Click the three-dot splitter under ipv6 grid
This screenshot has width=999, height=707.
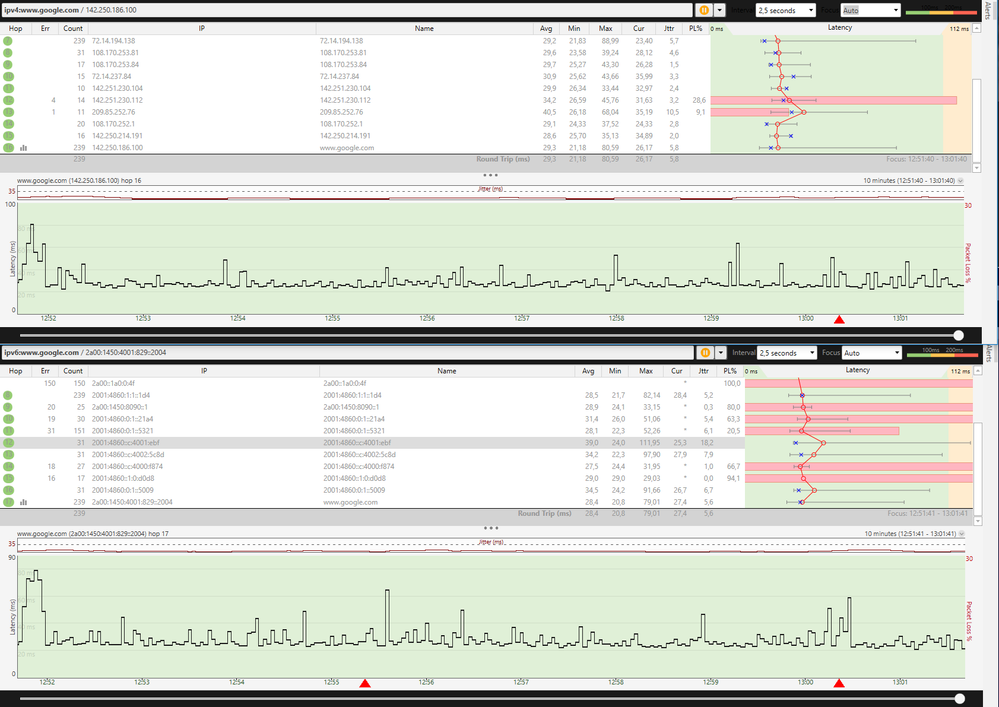coord(491,528)
